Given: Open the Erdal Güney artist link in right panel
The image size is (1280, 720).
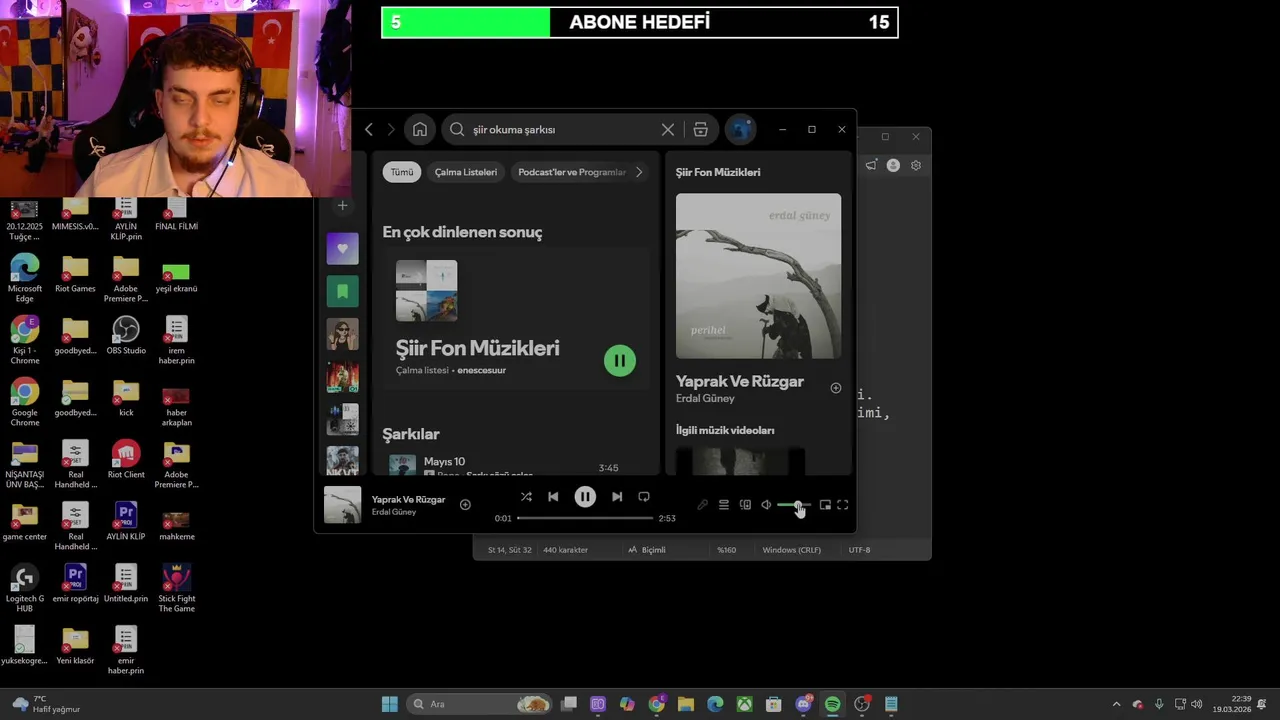Looking at the screenshot, I should click(x=705, y=398).
